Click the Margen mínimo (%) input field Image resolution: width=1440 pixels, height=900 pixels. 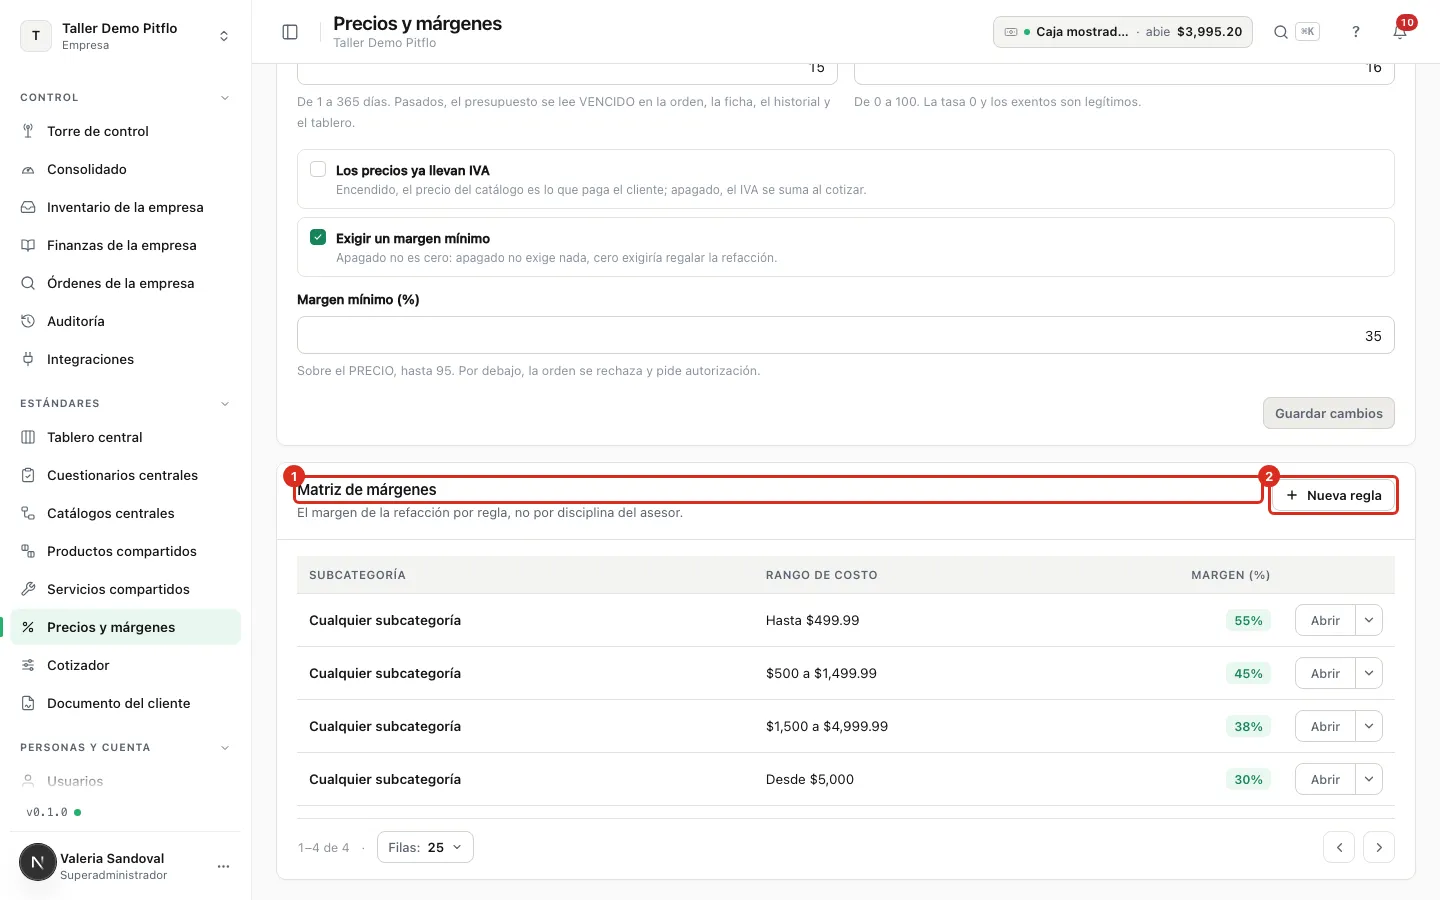click(846, 336)
